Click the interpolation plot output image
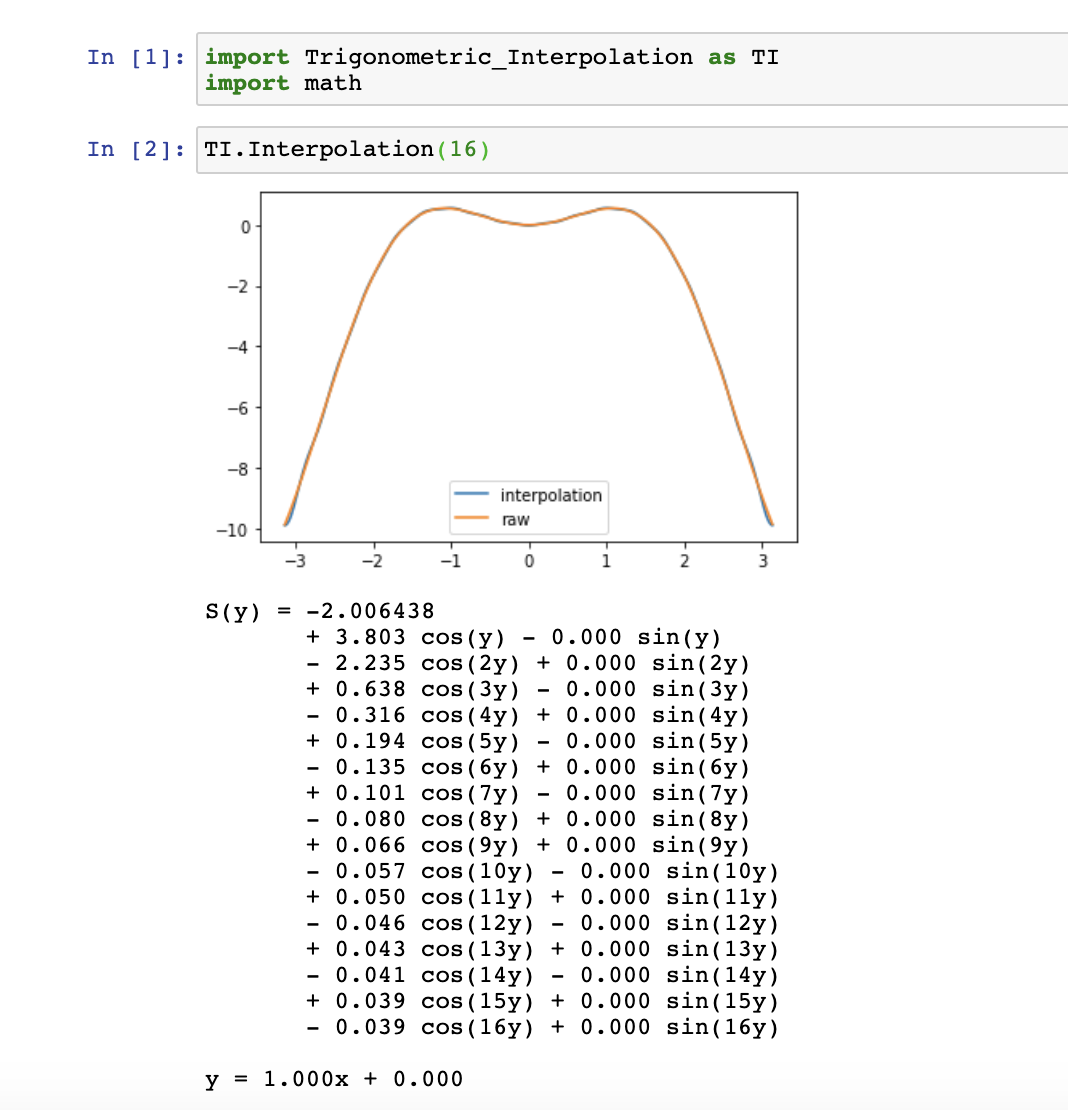The width and height of the screenshot is (1068, 1110). pyautogui.click(x=507, y=382)
